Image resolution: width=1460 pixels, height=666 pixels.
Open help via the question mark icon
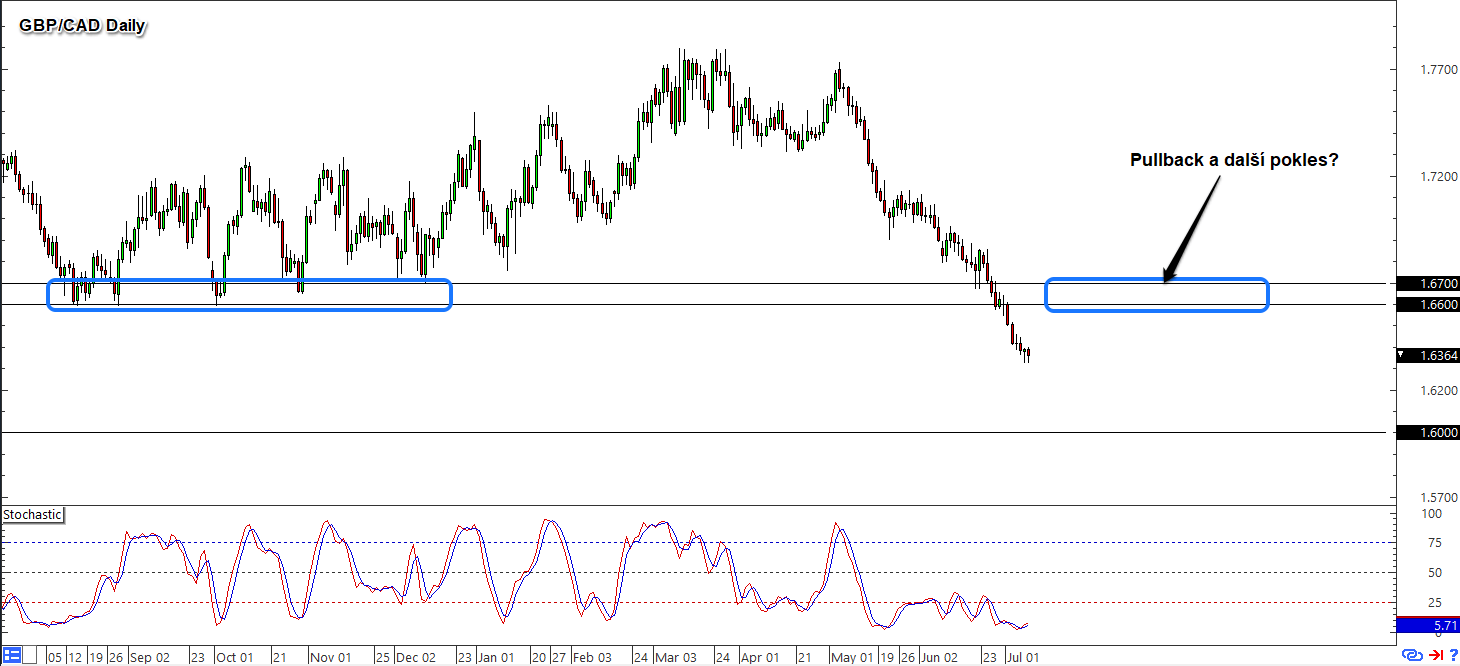(x=1453, y=656)
